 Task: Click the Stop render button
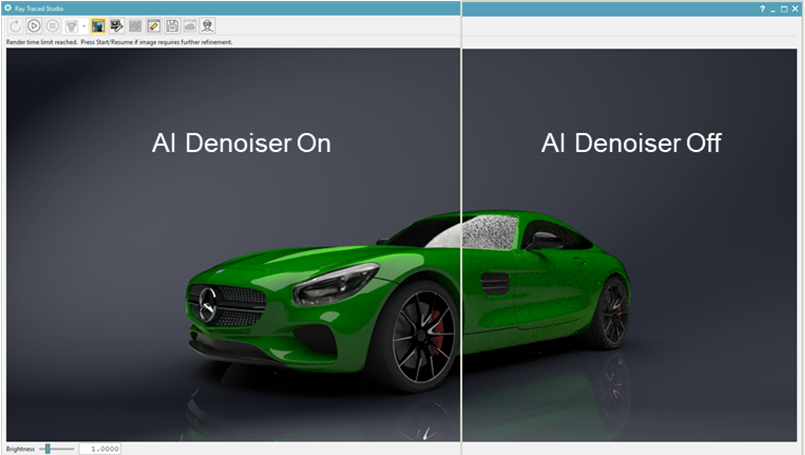[51, 26]
